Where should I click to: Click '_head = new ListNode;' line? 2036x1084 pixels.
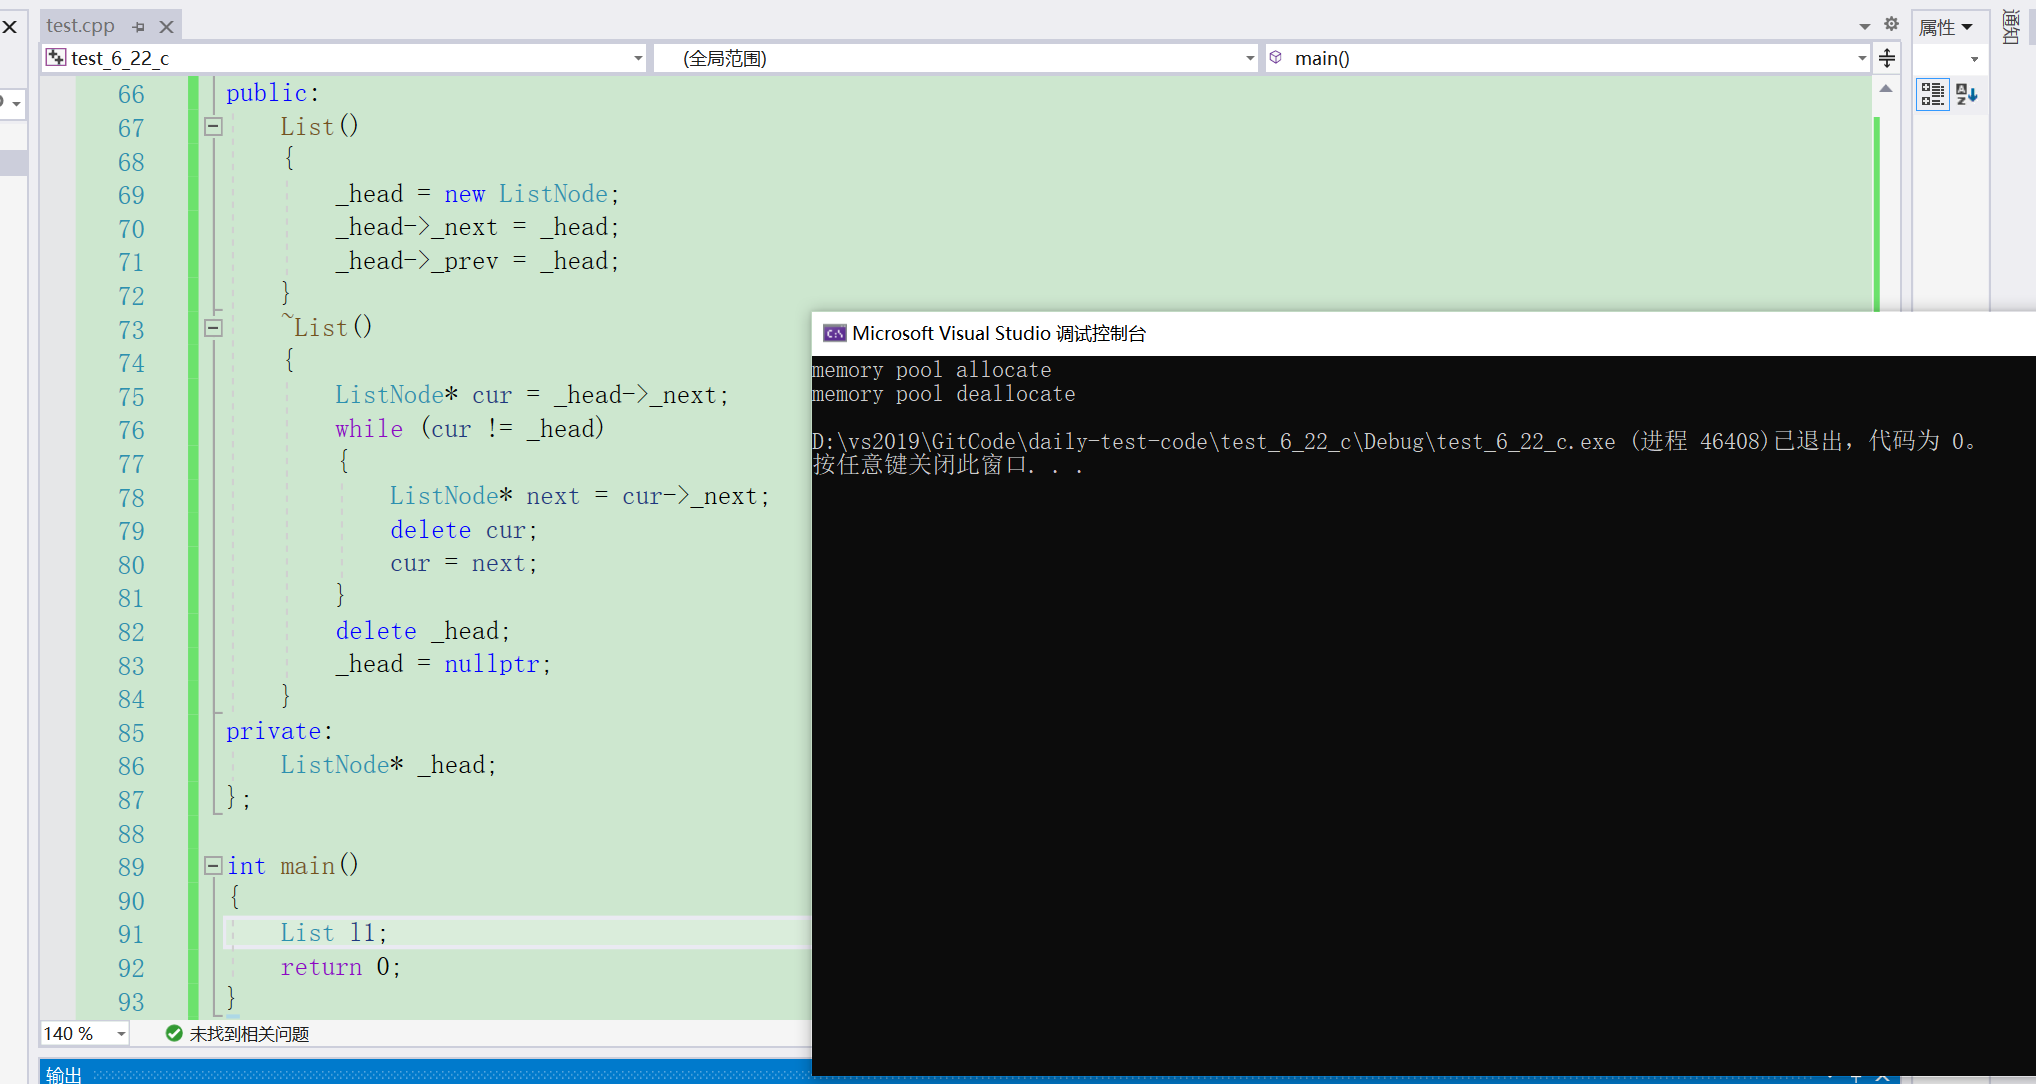(x=477, y=194)
